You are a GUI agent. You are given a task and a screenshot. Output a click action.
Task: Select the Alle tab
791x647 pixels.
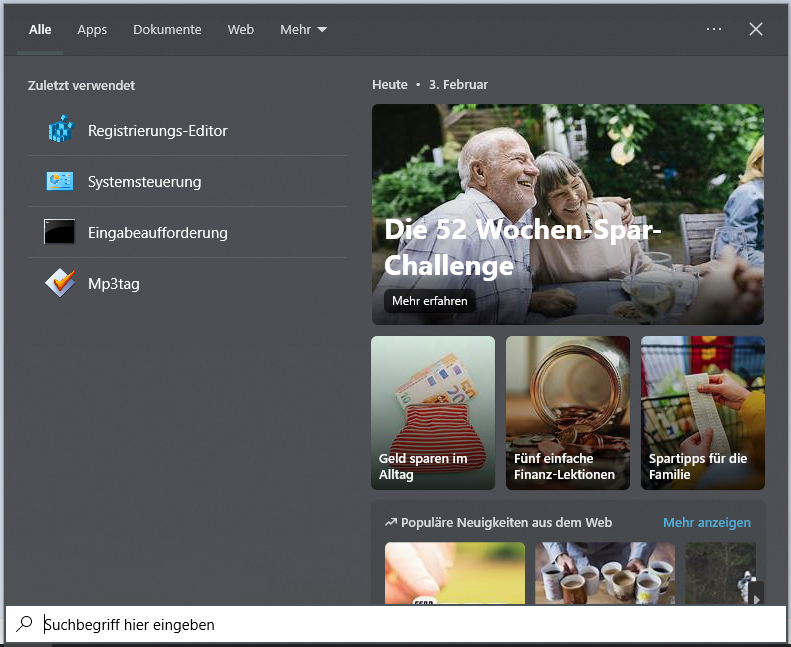pos(40,30)
